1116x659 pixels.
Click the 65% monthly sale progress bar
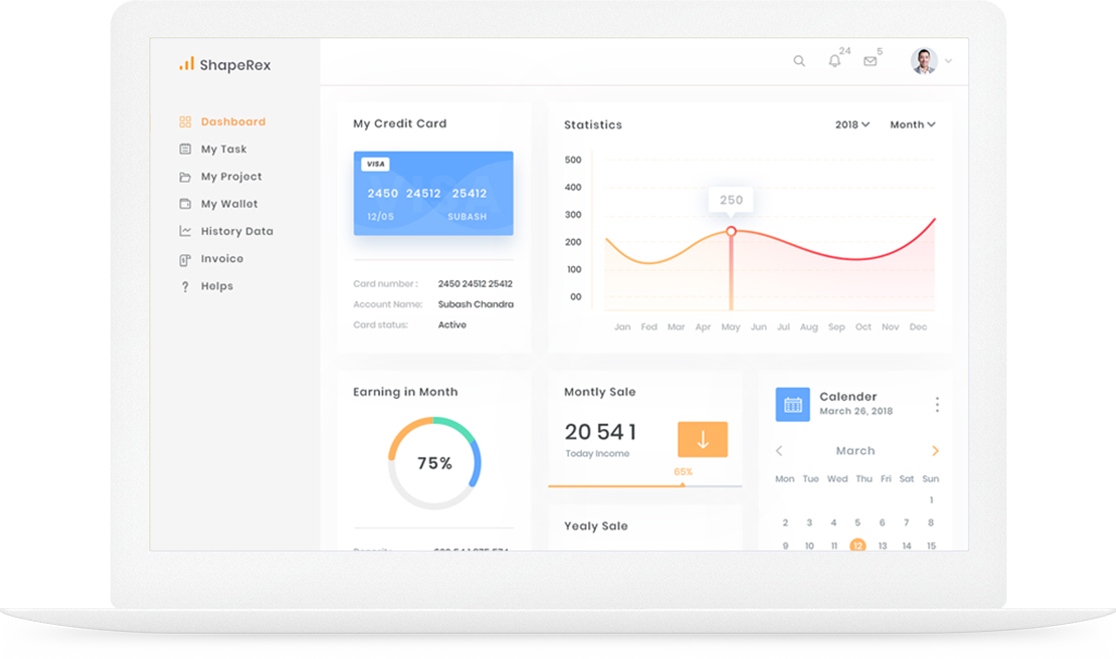coord(645,486)
